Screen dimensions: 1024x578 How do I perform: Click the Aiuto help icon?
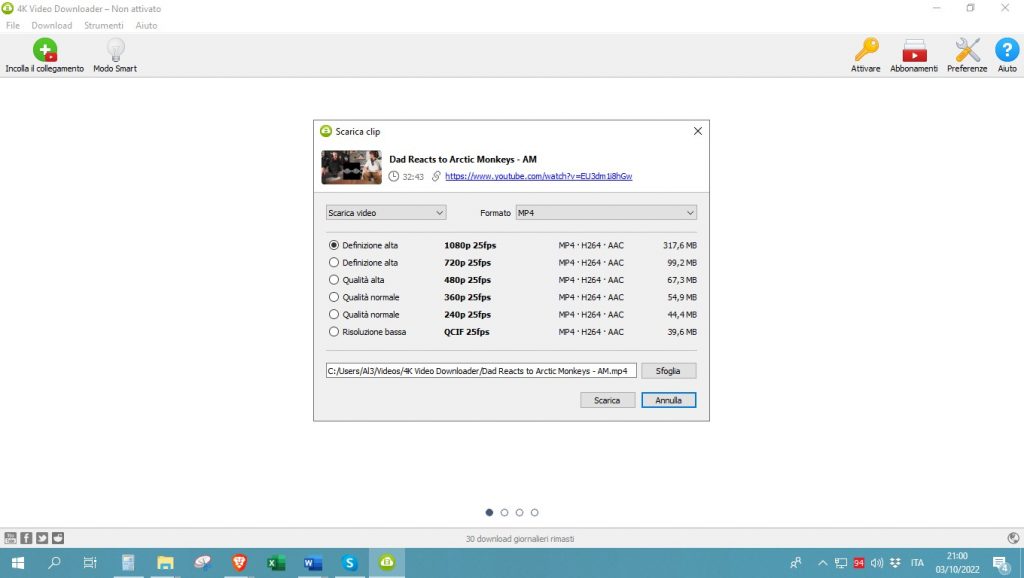coord(1006,50)
